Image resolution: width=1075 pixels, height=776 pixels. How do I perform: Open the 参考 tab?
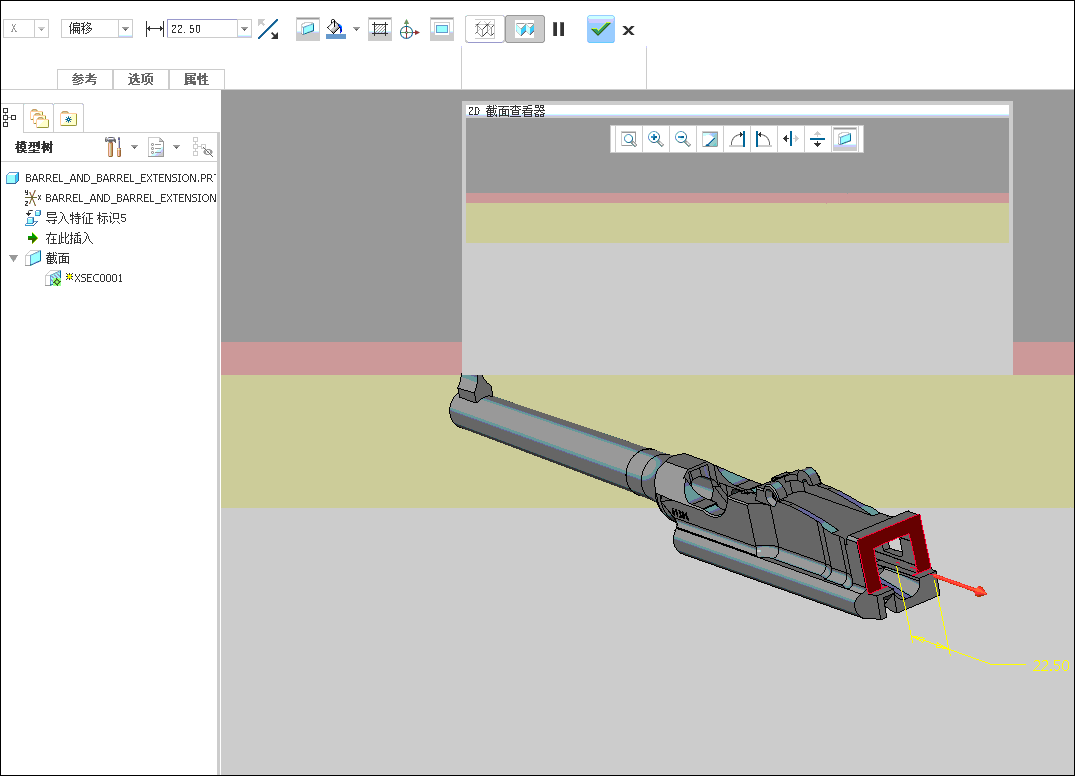coord(84,79)
